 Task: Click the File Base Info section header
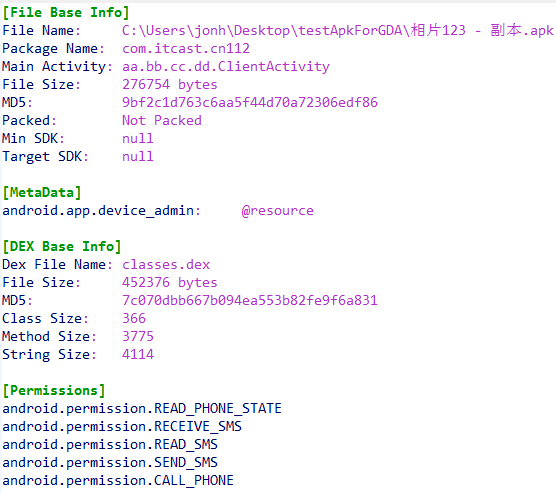pos(66,12)
